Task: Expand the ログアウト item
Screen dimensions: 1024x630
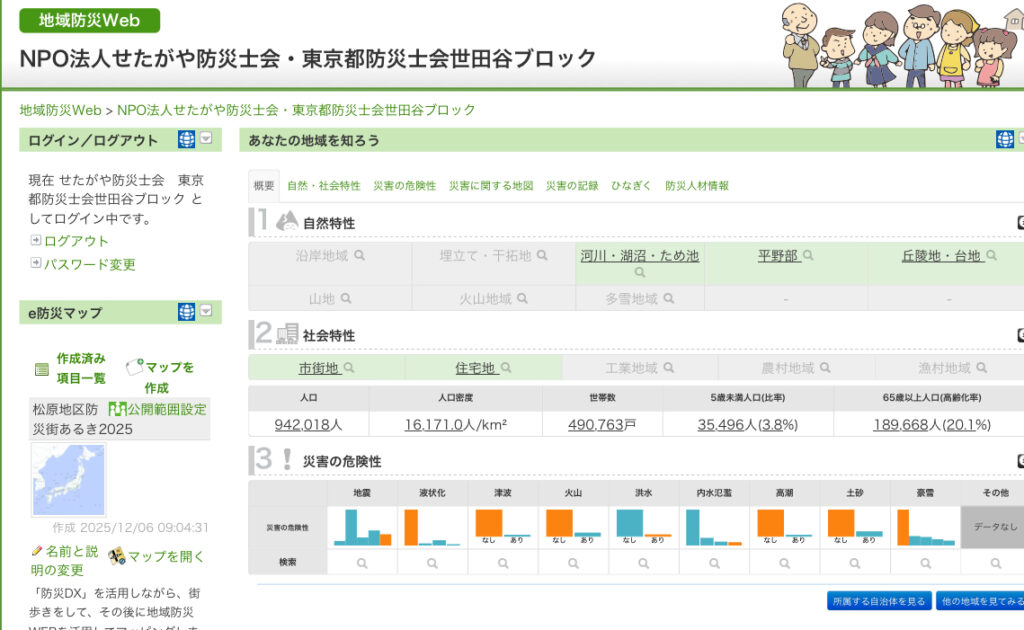Action: pos(36,241)
